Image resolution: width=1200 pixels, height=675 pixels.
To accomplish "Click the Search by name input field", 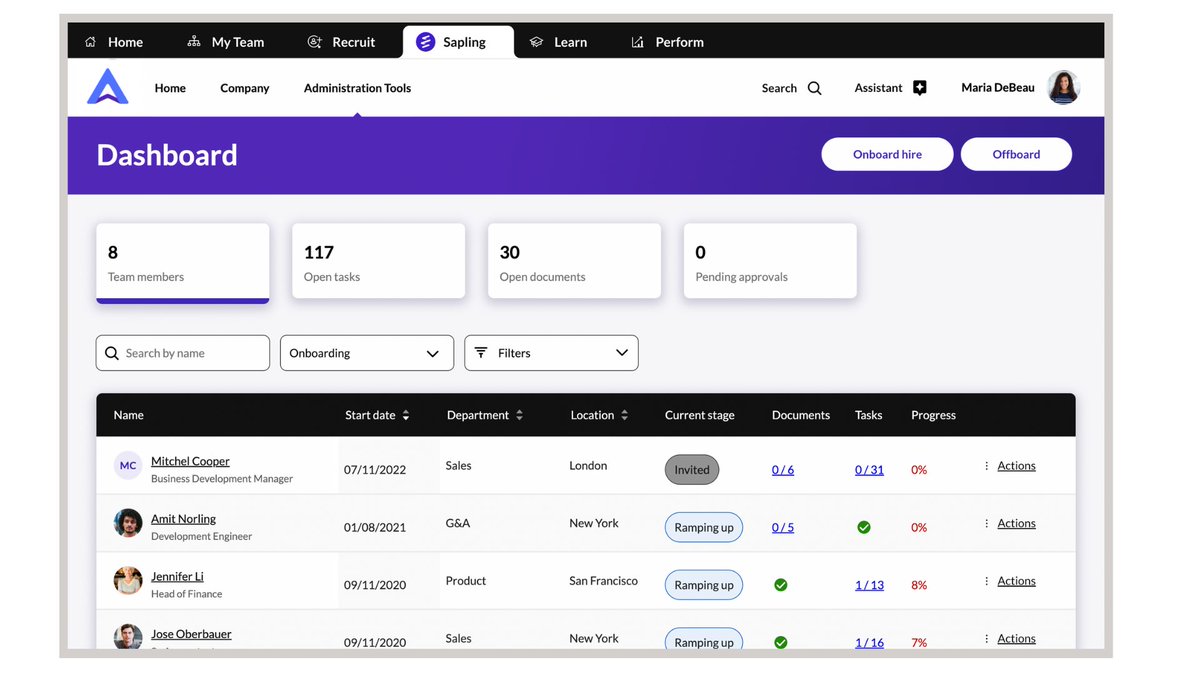I will point(182,353).
